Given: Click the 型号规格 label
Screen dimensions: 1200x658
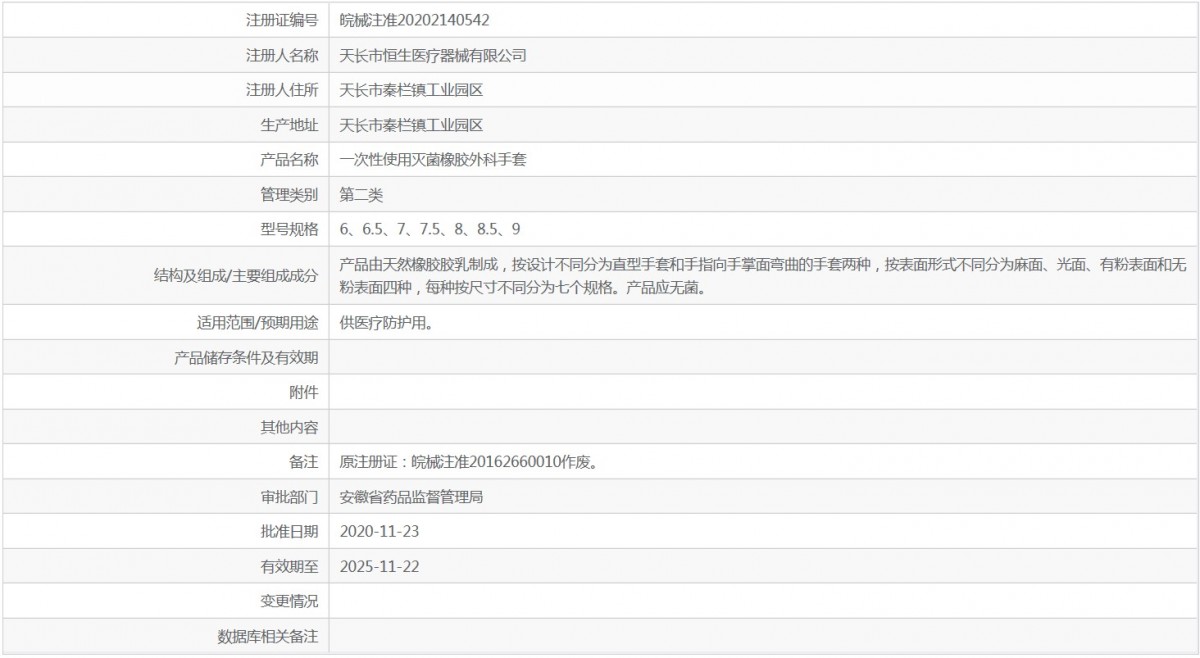Looking at the screenshot, I should [289, 229].
